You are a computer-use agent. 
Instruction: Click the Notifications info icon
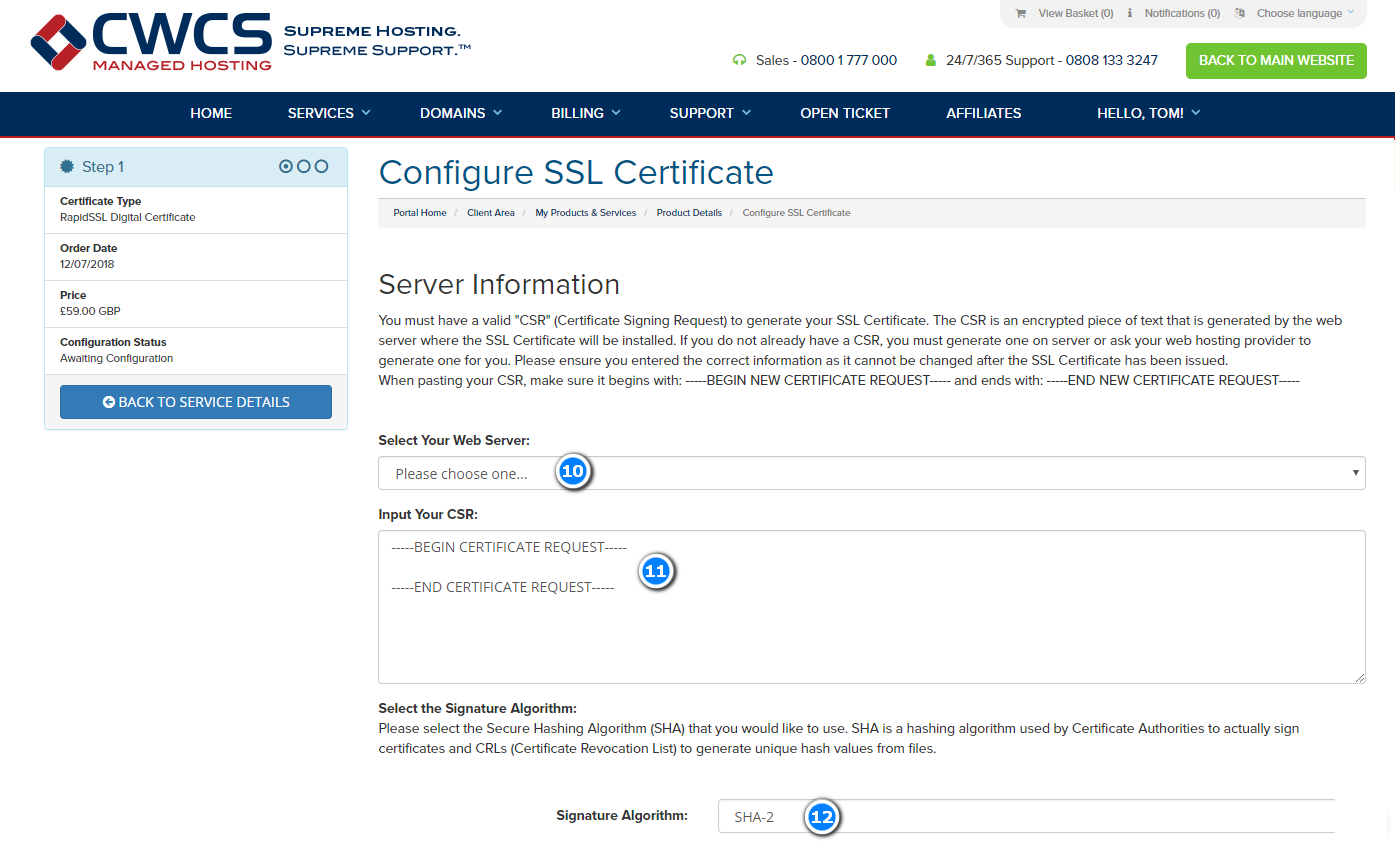1130,14
